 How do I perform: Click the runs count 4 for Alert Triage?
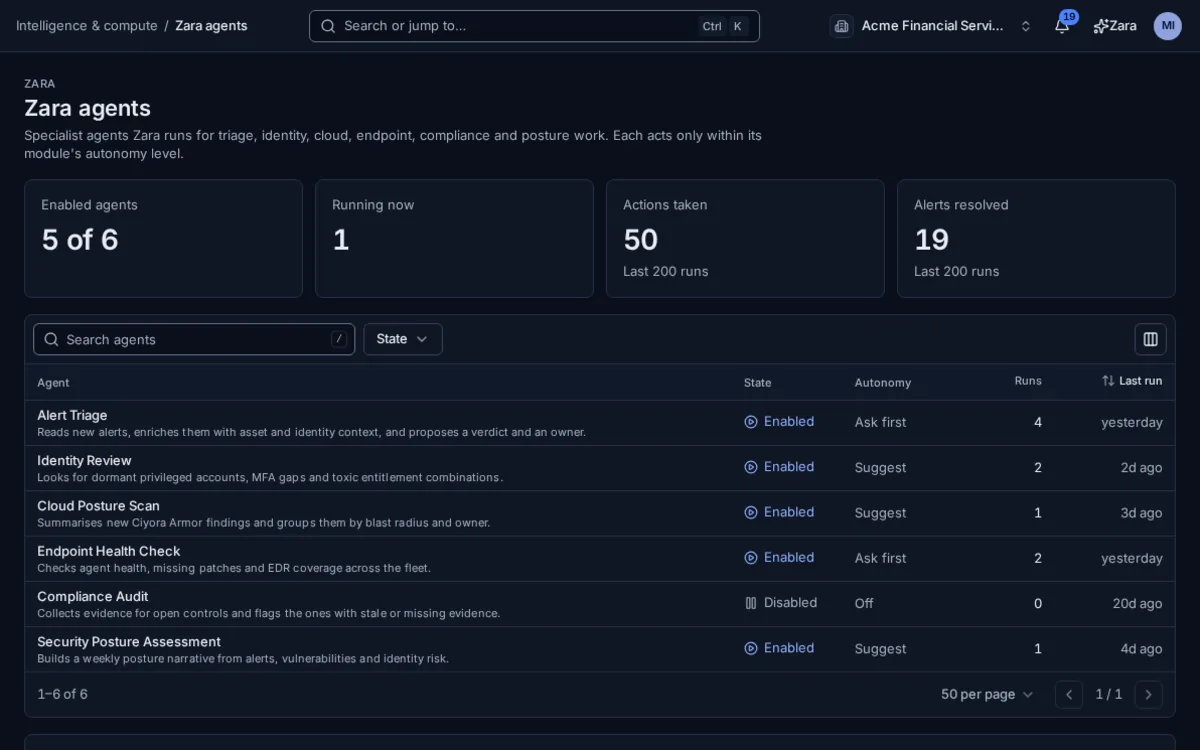(1038, 422)
